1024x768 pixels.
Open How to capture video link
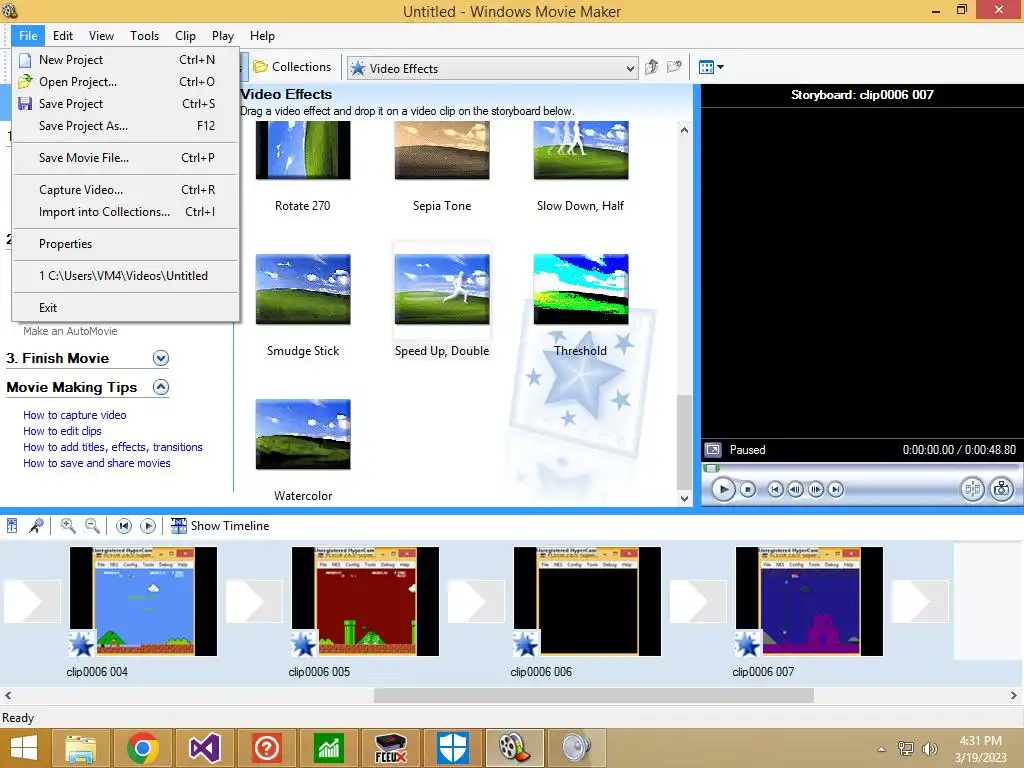tap(74, 415)
